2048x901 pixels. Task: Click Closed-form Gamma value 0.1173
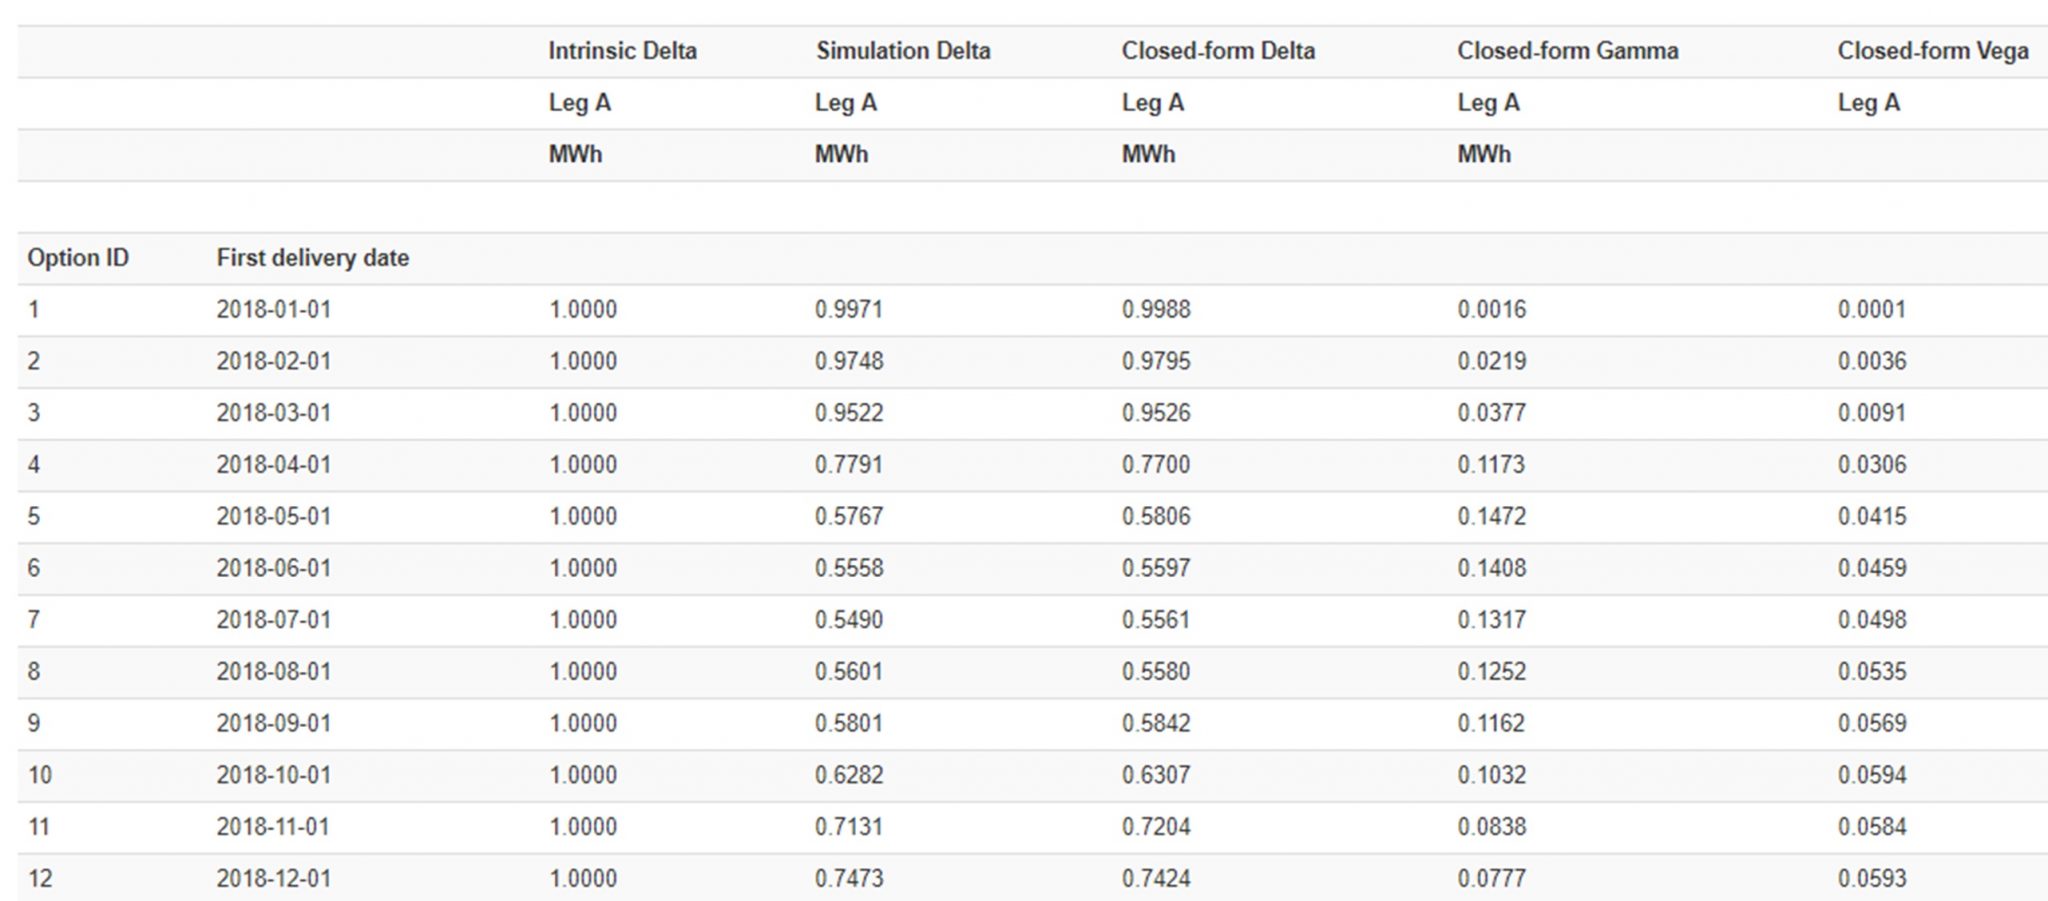[x=1492, y=465]
